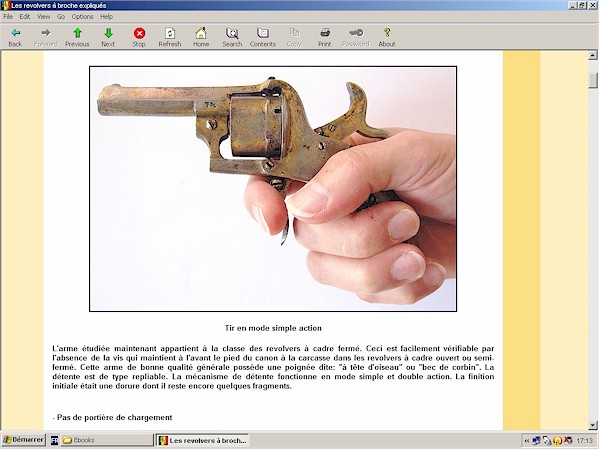Click the scrollbar down arrow
Image resolution: width=600 pixels, height=450 pixels.
click(x=593, y=425)
